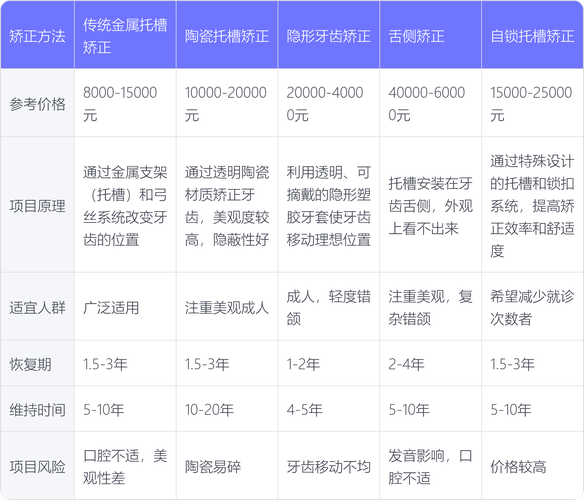This screenshot has height=500, width=584.
Task: Select the 传统金属托槽矫正 column header
Action: pos(125,36)
